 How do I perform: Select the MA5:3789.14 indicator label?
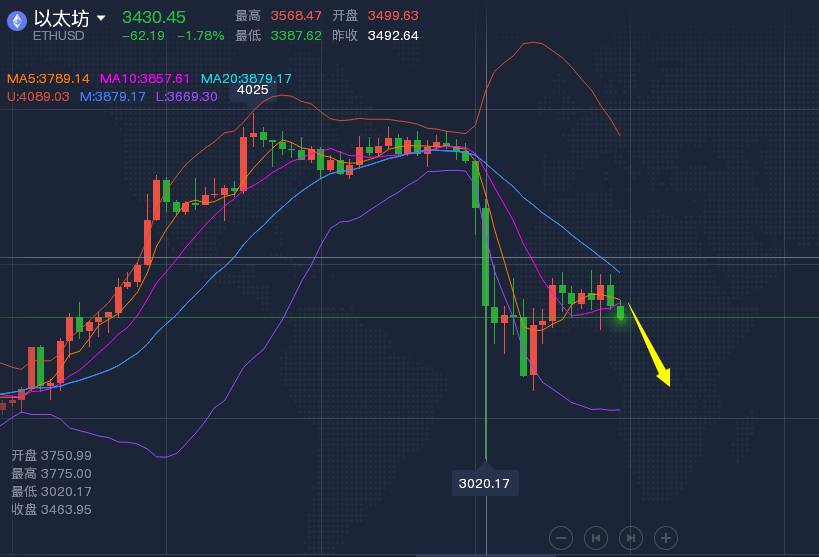tap(48, 78)
